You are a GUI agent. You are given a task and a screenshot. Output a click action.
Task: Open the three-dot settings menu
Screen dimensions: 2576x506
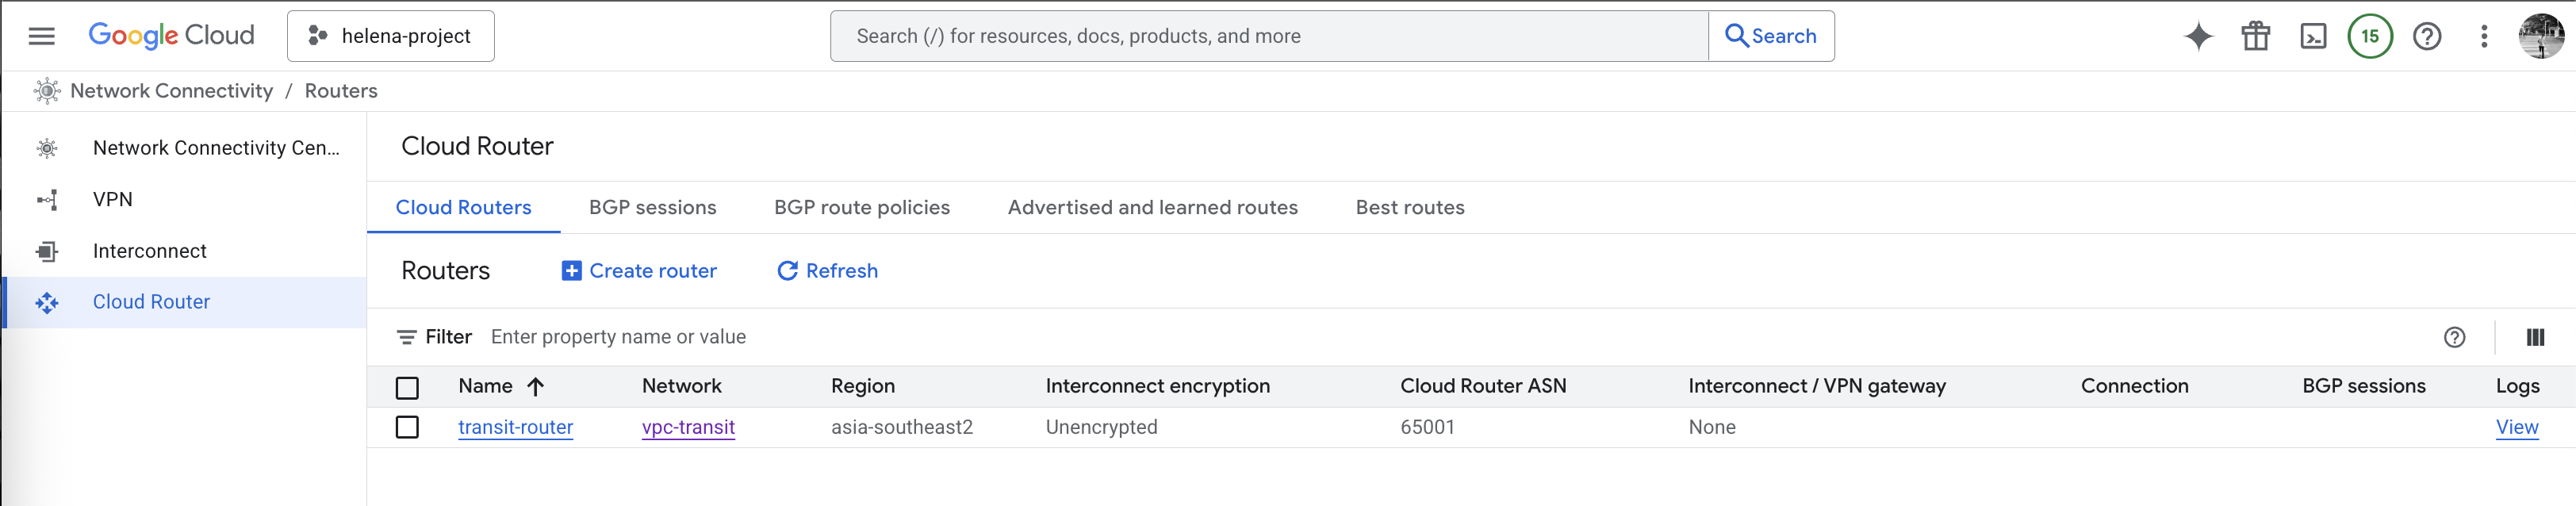pyautogui.click(x=2484, y=36)
